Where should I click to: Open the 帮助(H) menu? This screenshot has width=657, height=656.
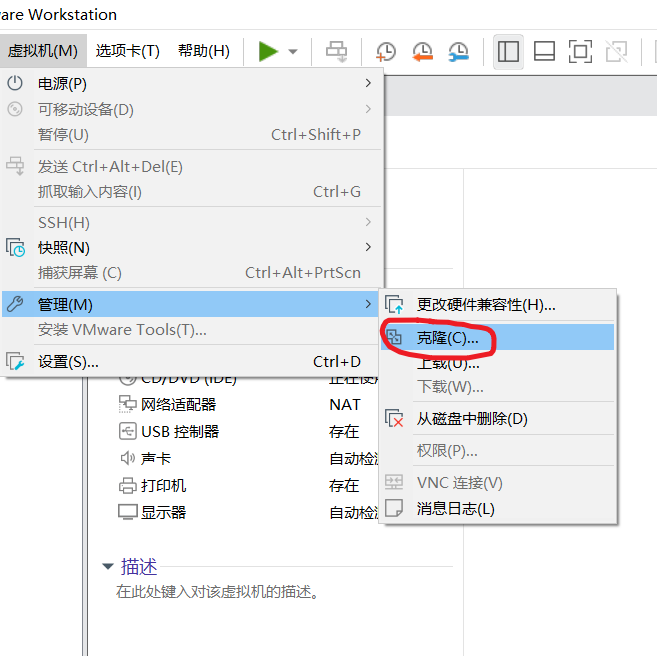pyautogui.click(x=204, y=51)
